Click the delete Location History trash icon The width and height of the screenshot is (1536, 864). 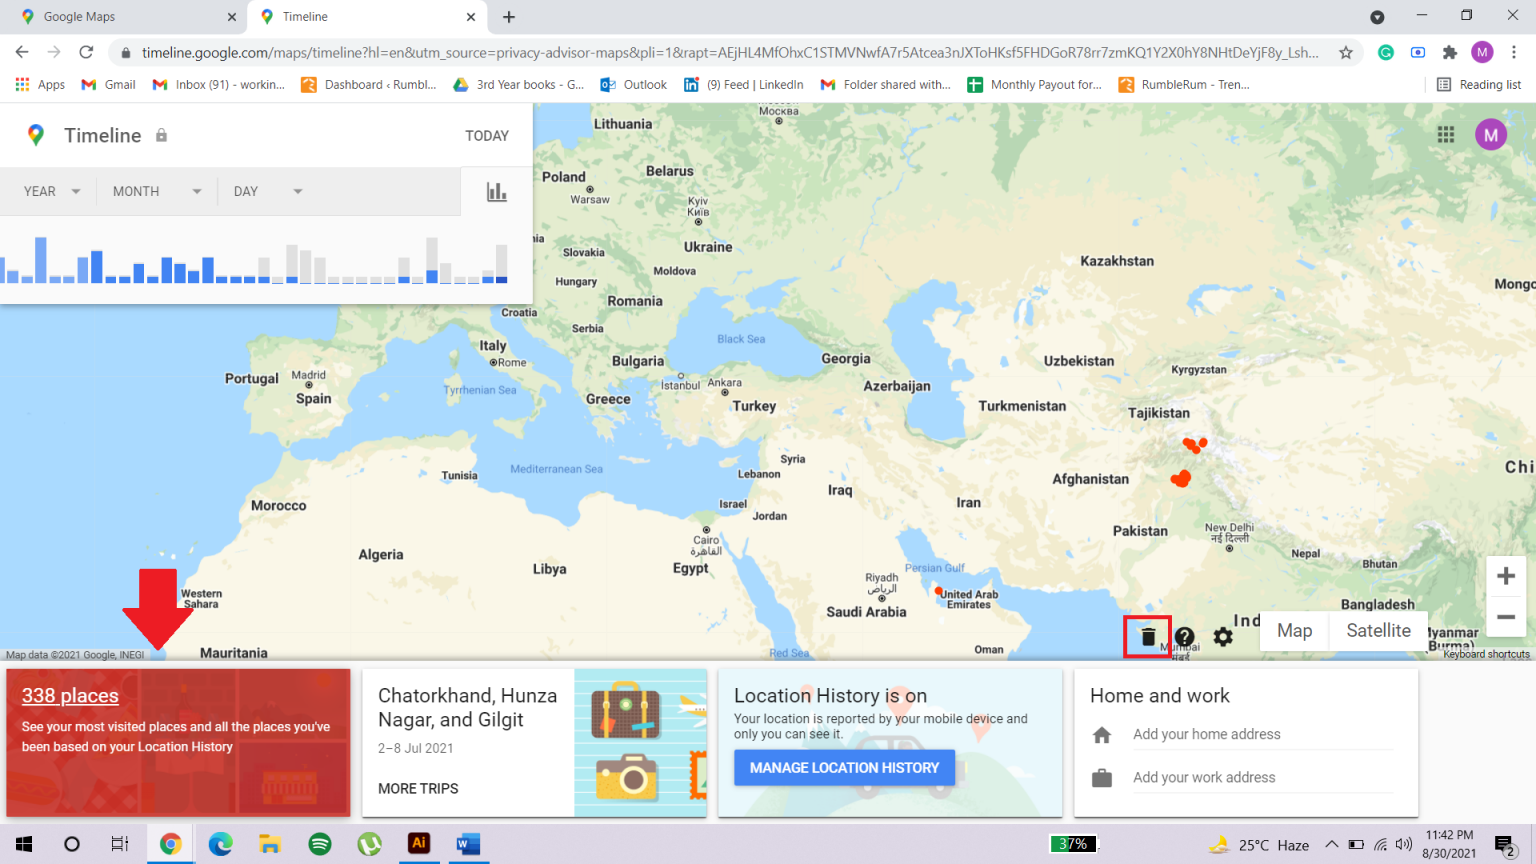pos(1146,636)
